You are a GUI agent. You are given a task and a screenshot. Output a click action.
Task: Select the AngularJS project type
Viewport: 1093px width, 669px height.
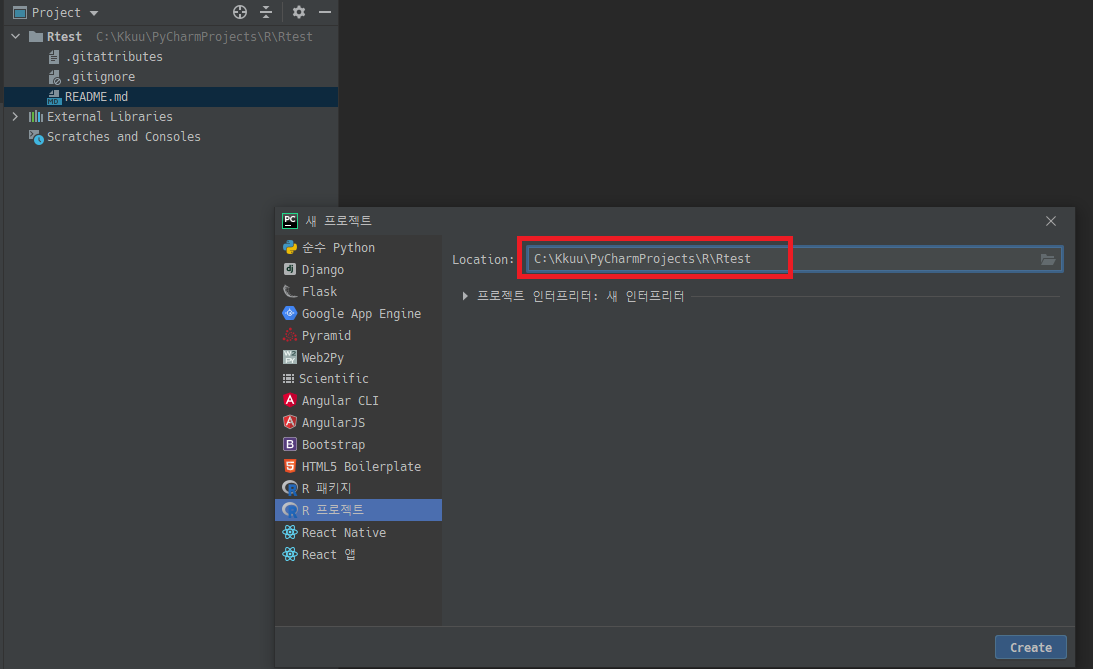coord(358,422)
